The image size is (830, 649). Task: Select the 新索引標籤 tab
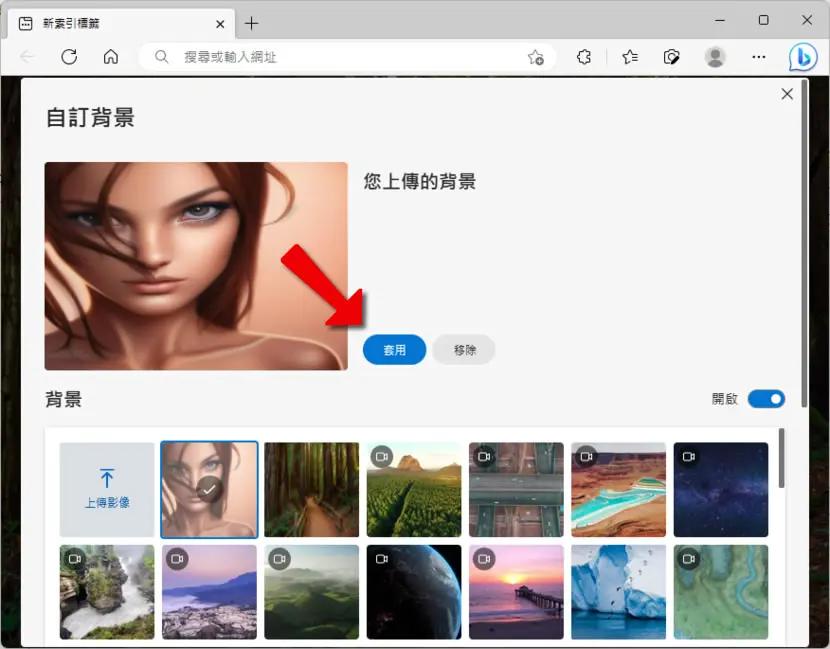(x=122, y=24)
